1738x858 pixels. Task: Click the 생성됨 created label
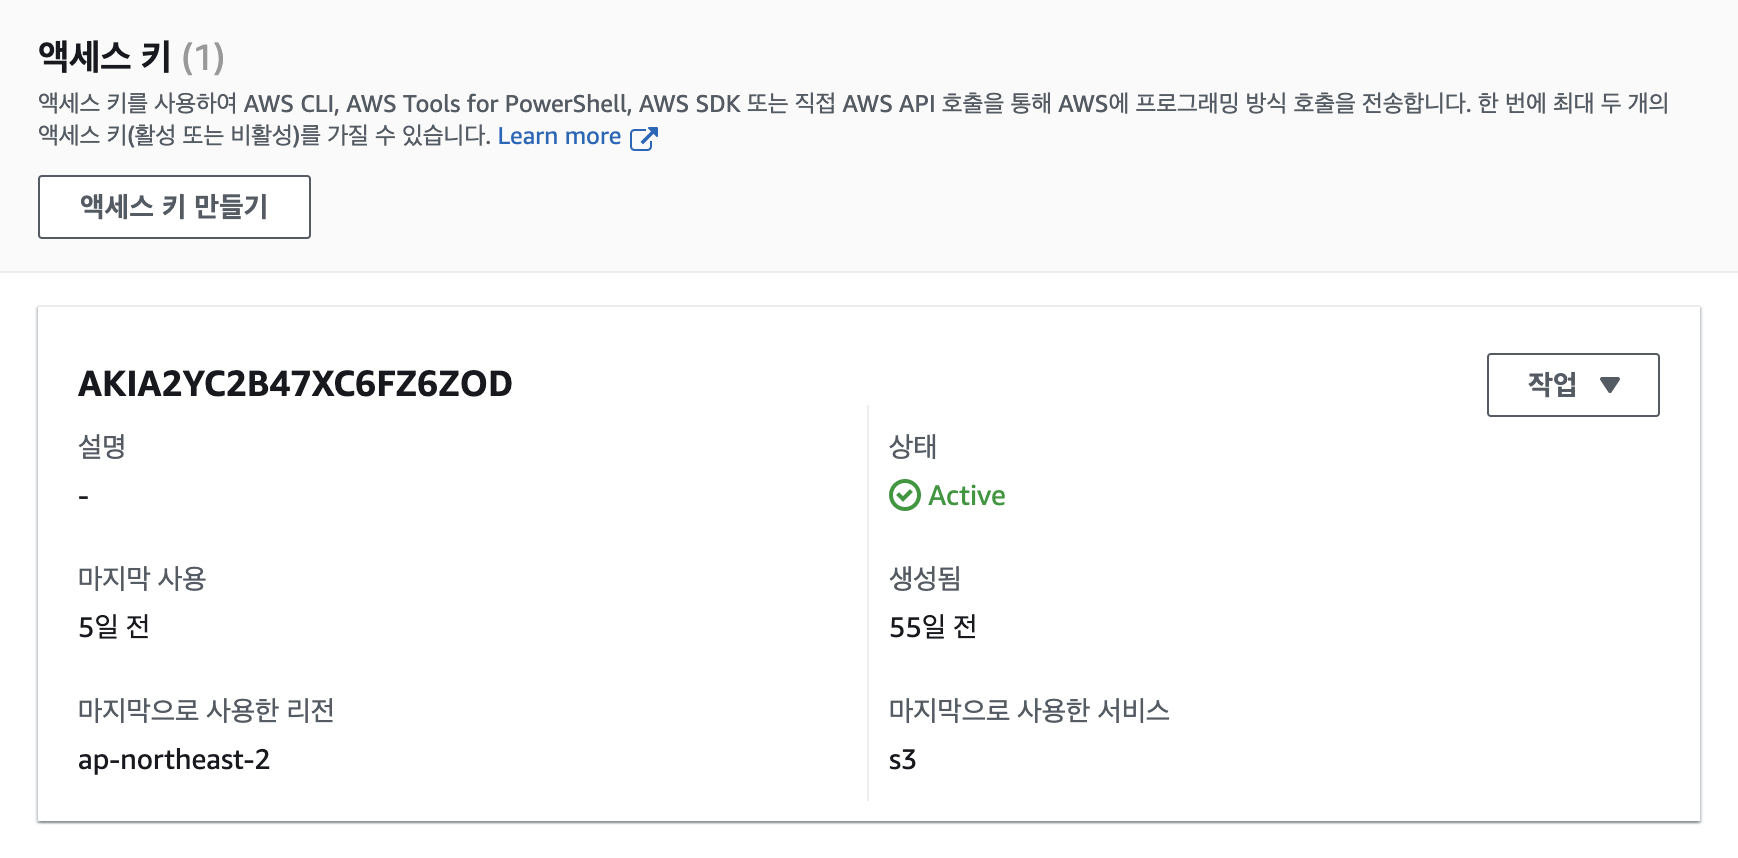(924, 578)
